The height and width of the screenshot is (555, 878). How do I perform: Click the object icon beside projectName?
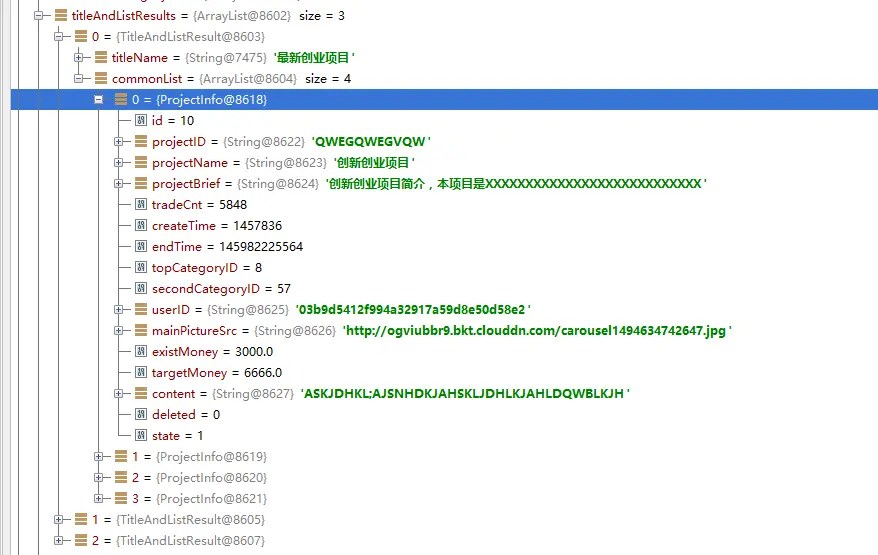click(x=141, y=162)
